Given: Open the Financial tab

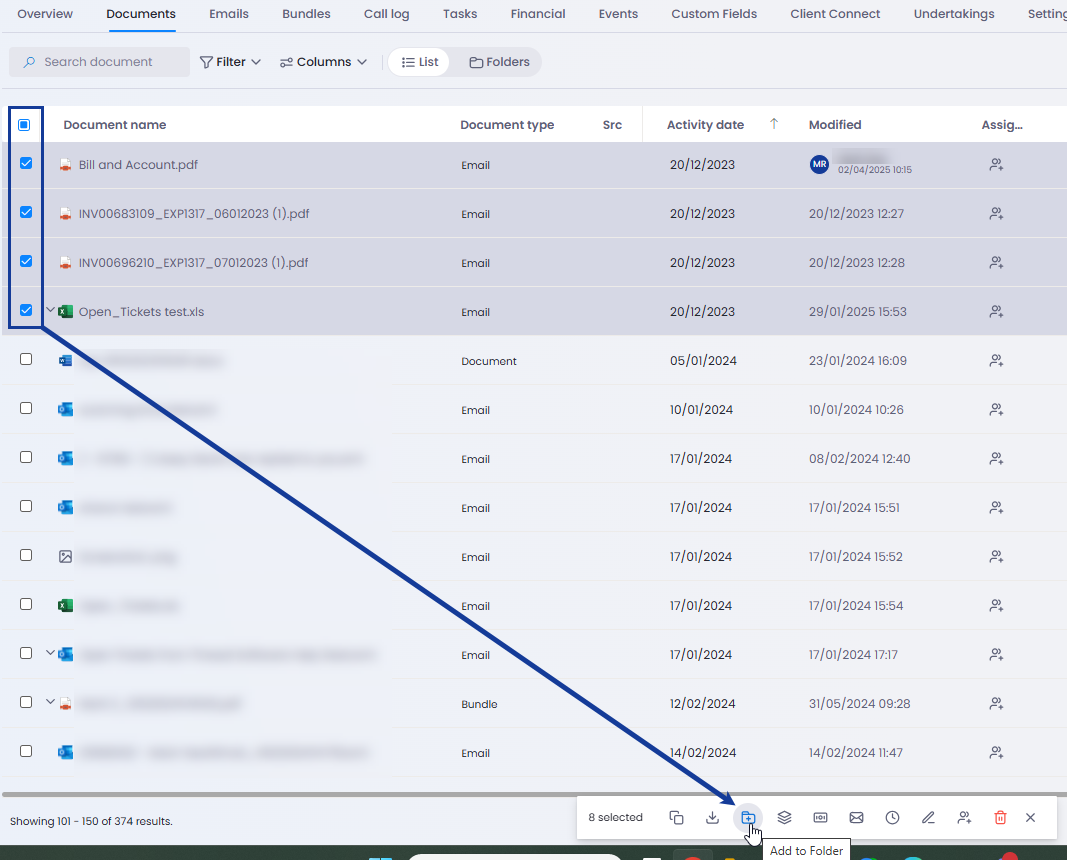Looking at the screenshot, I should 537,14.
